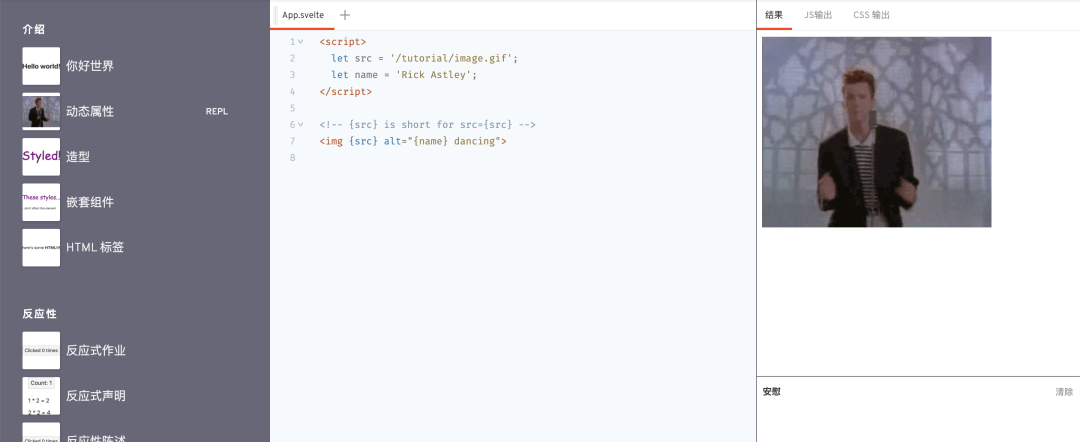The image size is (1080, 442).
Task: Click the Styled! thumbnail
Action: 41,157
